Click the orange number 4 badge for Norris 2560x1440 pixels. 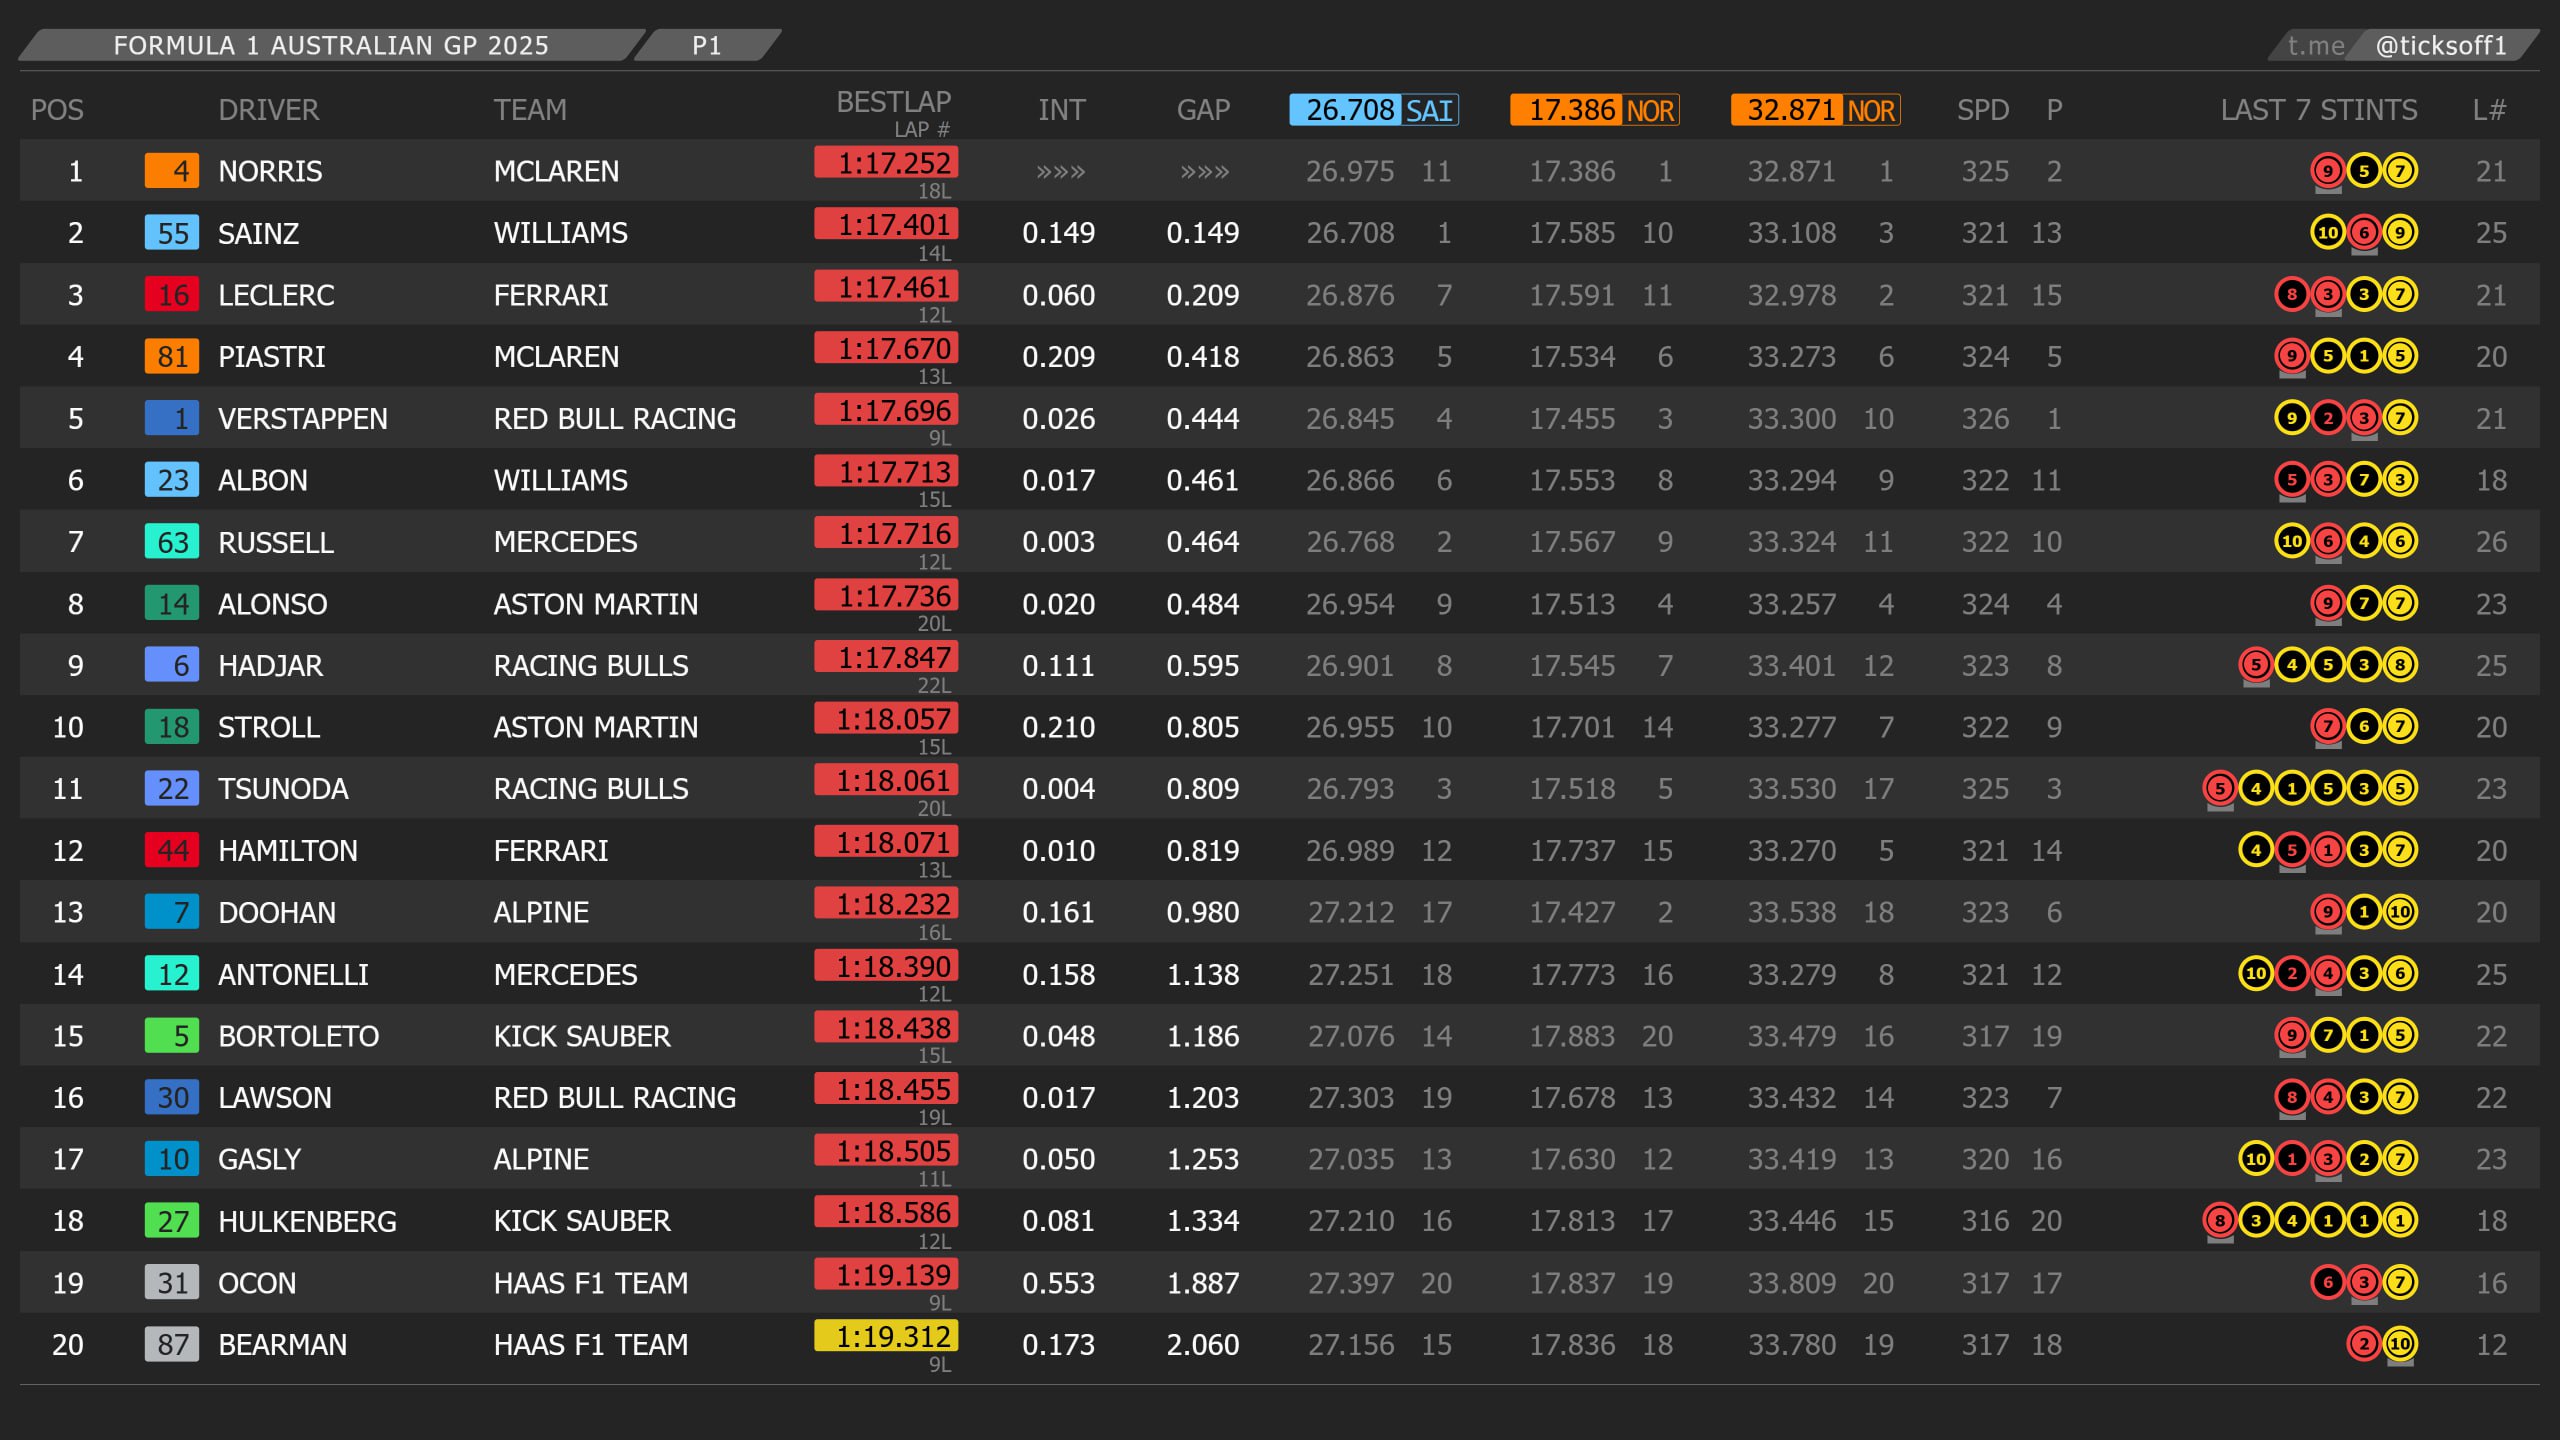pos(172,171)
